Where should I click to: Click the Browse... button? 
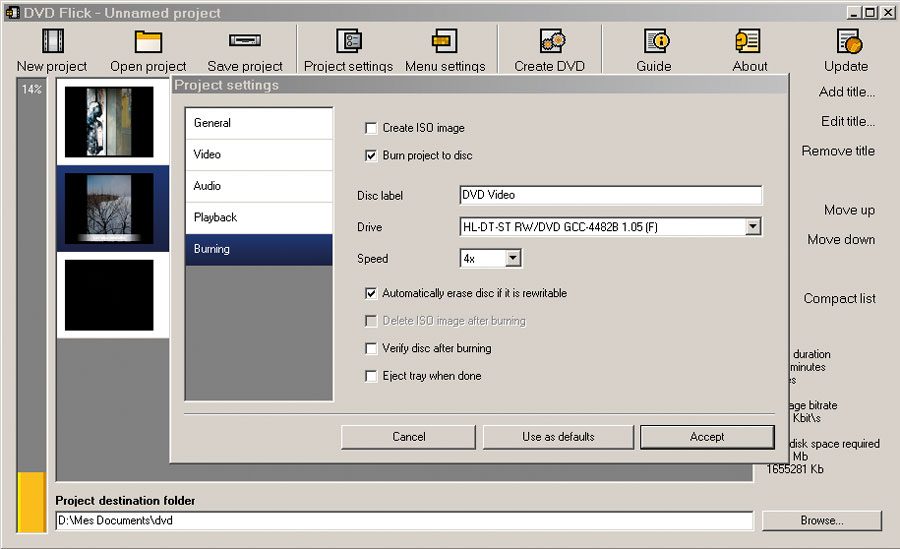tap(822, 521)
